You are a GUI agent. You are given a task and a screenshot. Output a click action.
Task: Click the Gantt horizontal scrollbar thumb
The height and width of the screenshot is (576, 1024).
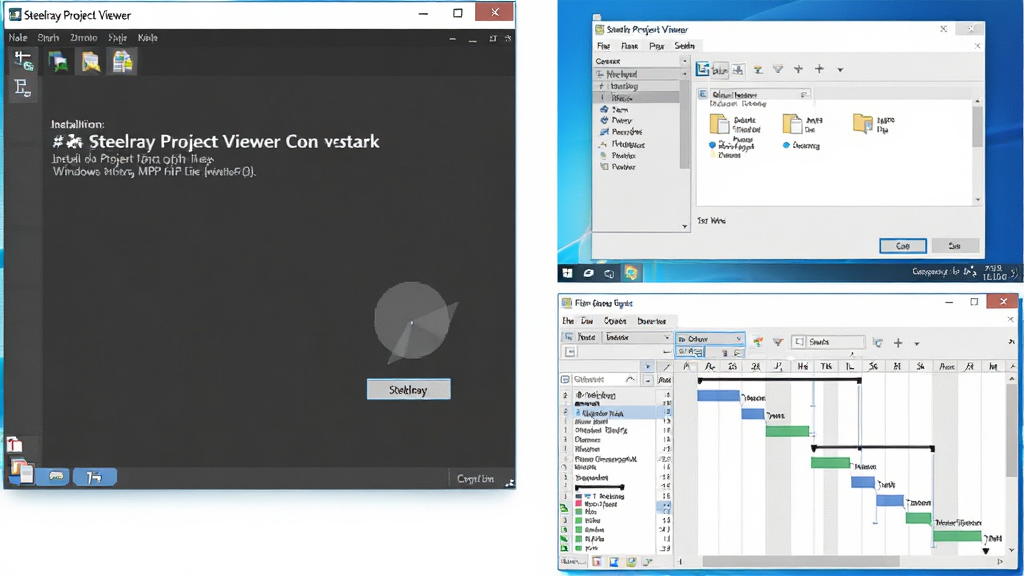point(801,561)
